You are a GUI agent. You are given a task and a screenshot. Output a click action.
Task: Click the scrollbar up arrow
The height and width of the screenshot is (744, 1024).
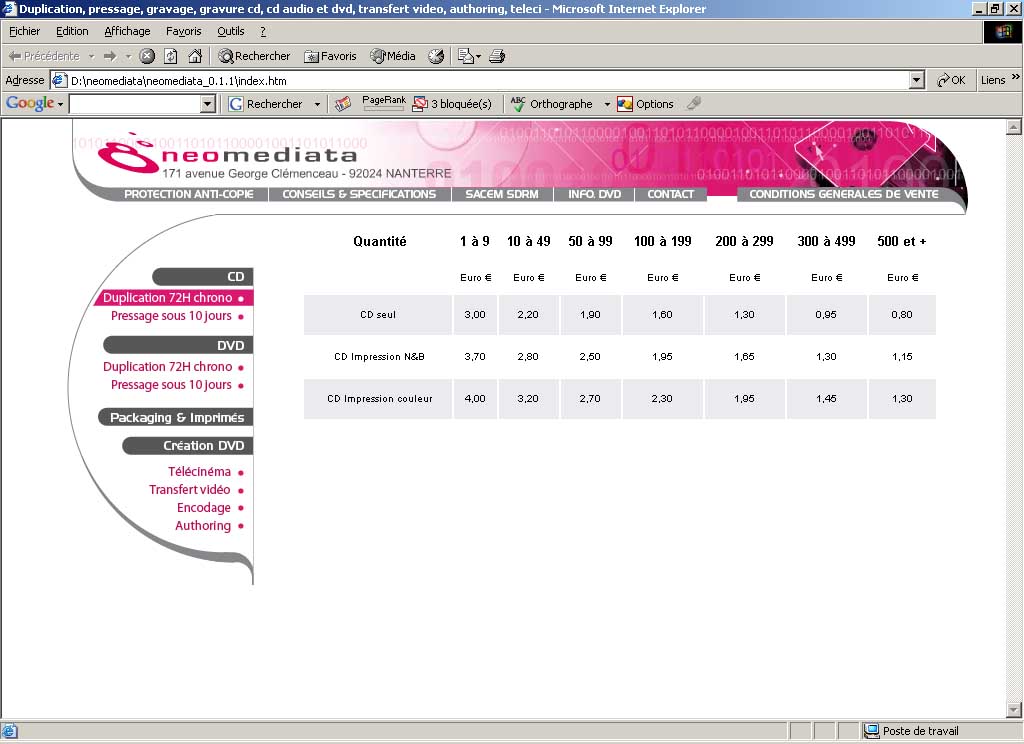coord(1014,127)
